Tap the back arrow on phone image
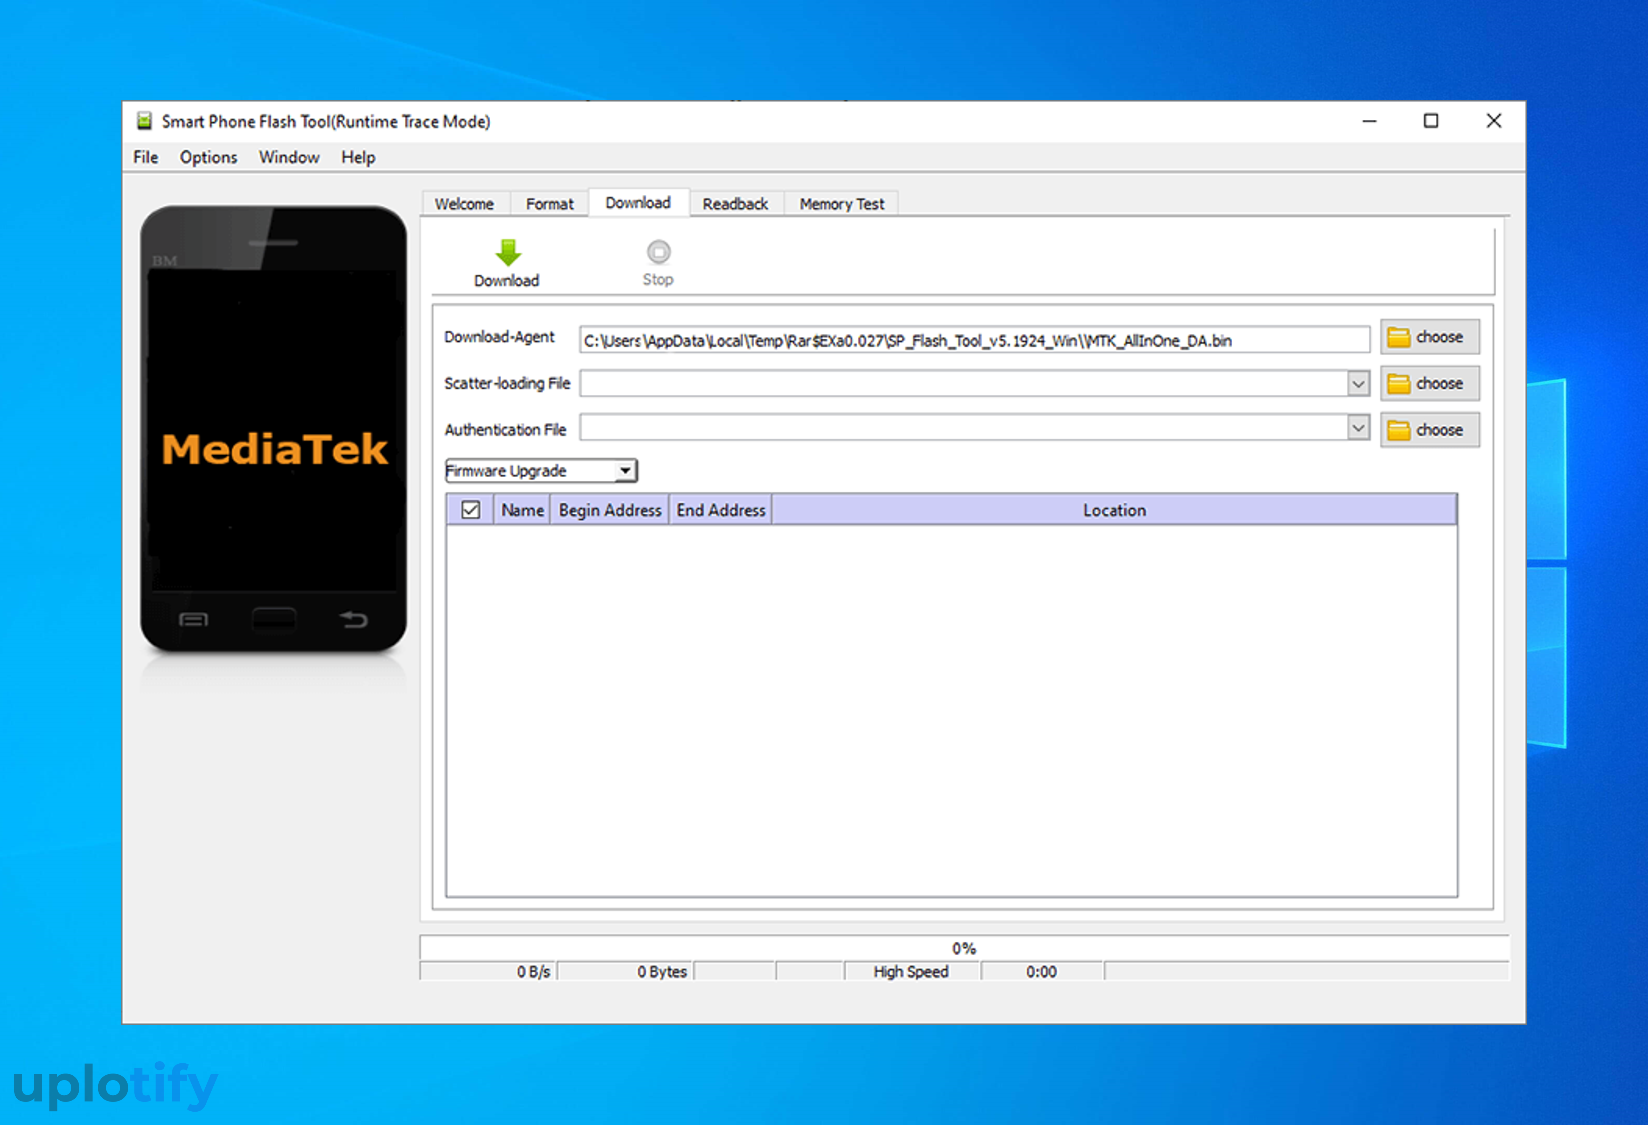This screenshot has height=1125, width=1648. pyautogui.click(x=353, y=620)
